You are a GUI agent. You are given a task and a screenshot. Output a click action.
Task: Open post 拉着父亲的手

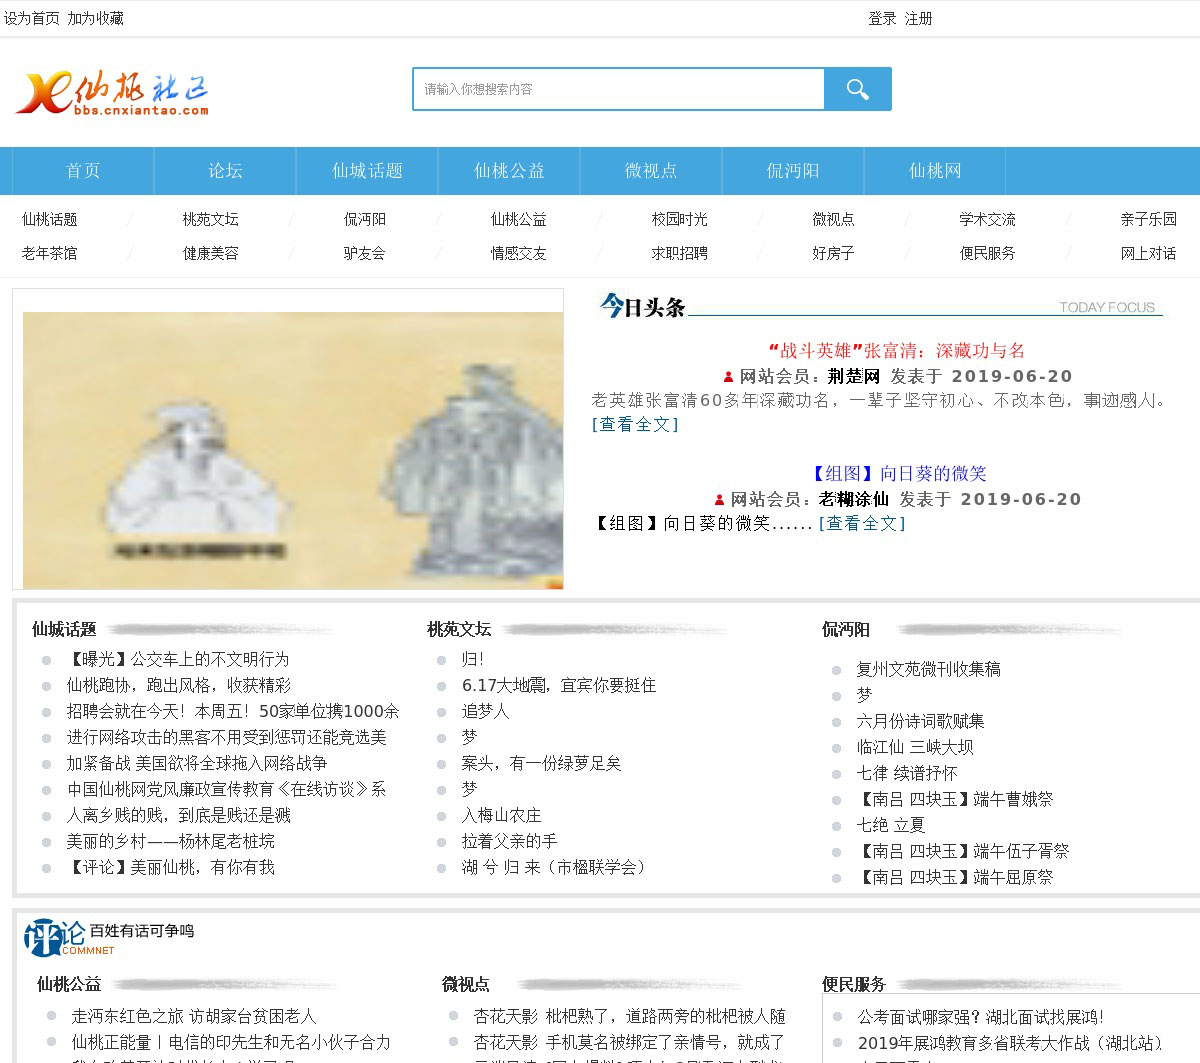(510, 842)
